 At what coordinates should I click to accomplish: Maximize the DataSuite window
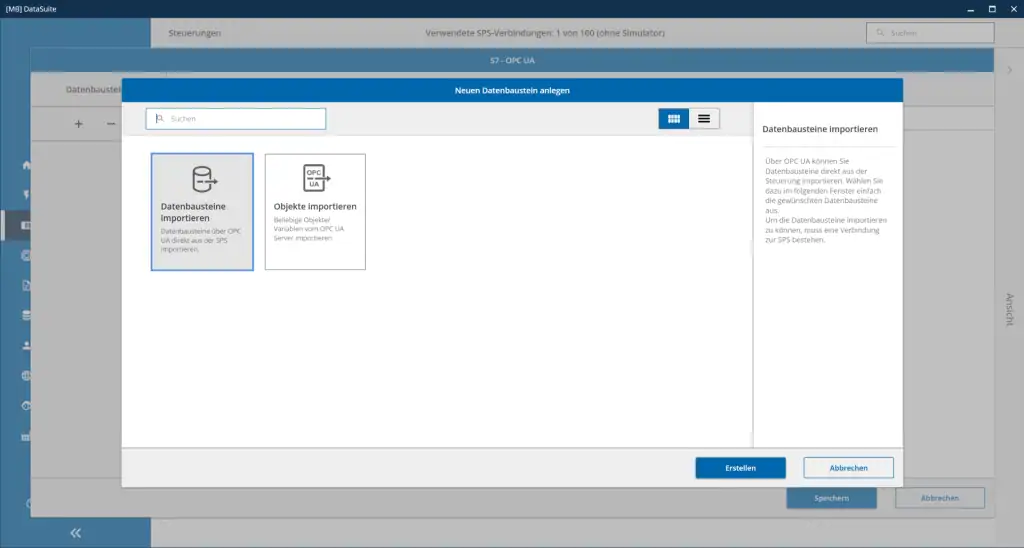pyautogui.click(x=992, y=9)
